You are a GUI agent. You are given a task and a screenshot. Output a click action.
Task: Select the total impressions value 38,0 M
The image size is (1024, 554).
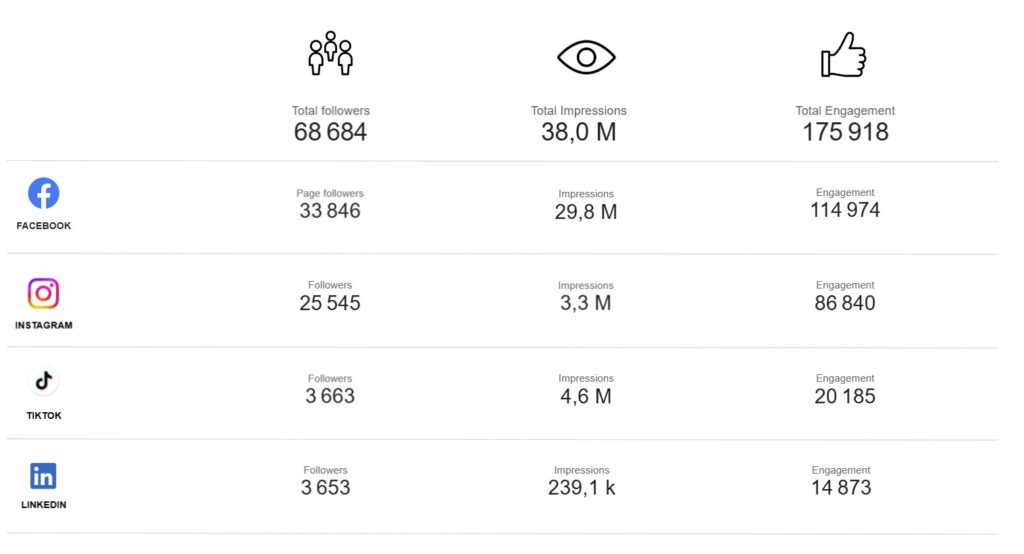tap(578, 132)
